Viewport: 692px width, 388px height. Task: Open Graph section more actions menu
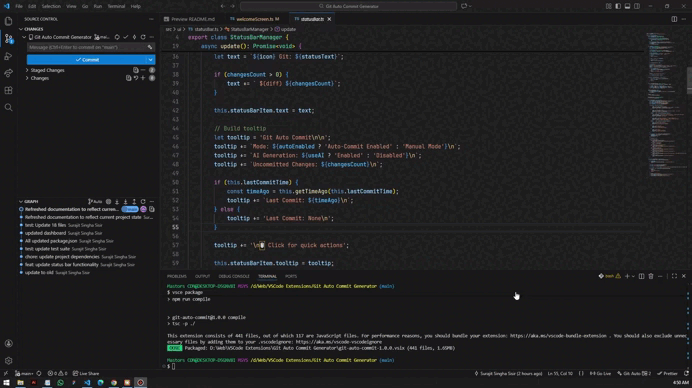[152, 202]
